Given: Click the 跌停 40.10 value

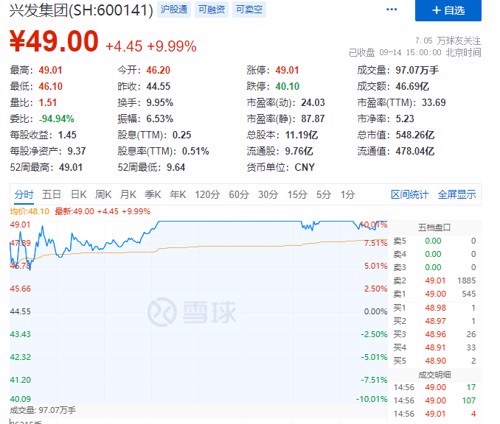Looking at the screenshot, I should [287, 87].
